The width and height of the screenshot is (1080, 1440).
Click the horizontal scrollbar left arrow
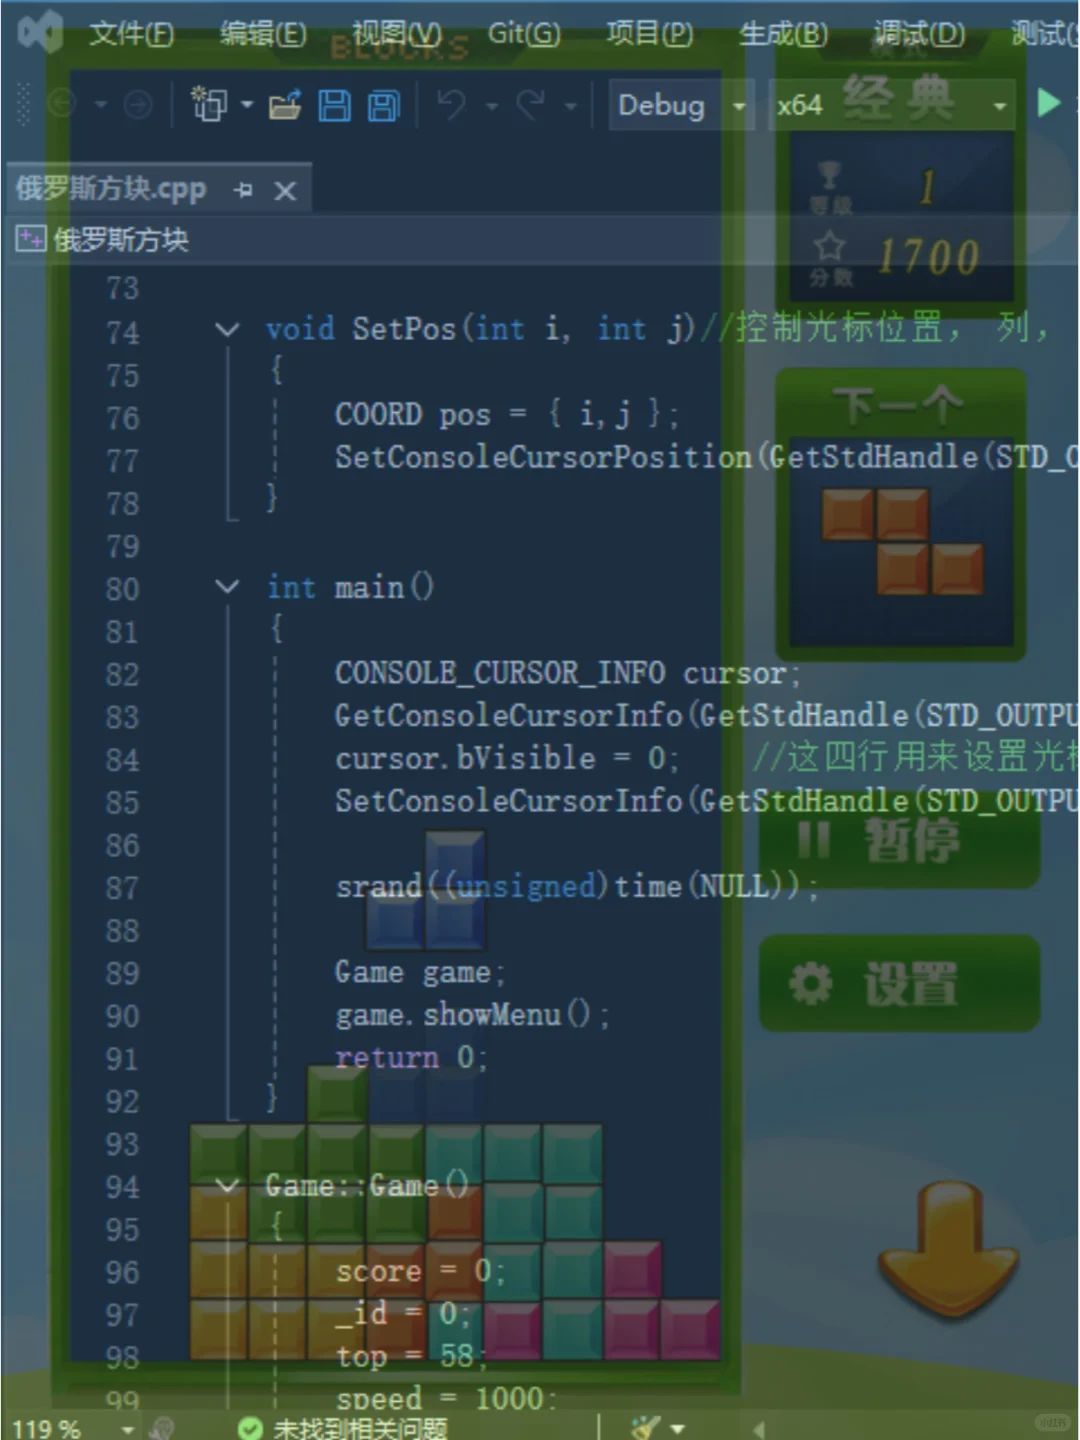758,1430
